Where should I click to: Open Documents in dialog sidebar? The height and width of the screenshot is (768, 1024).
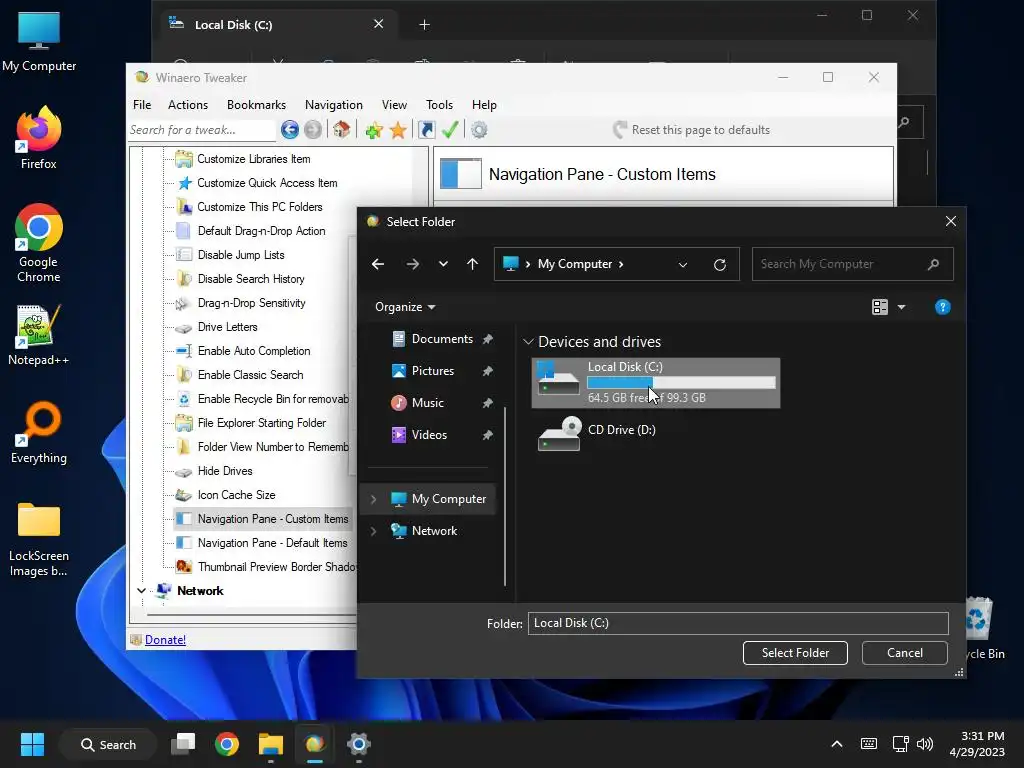click(x=442, y=339)
